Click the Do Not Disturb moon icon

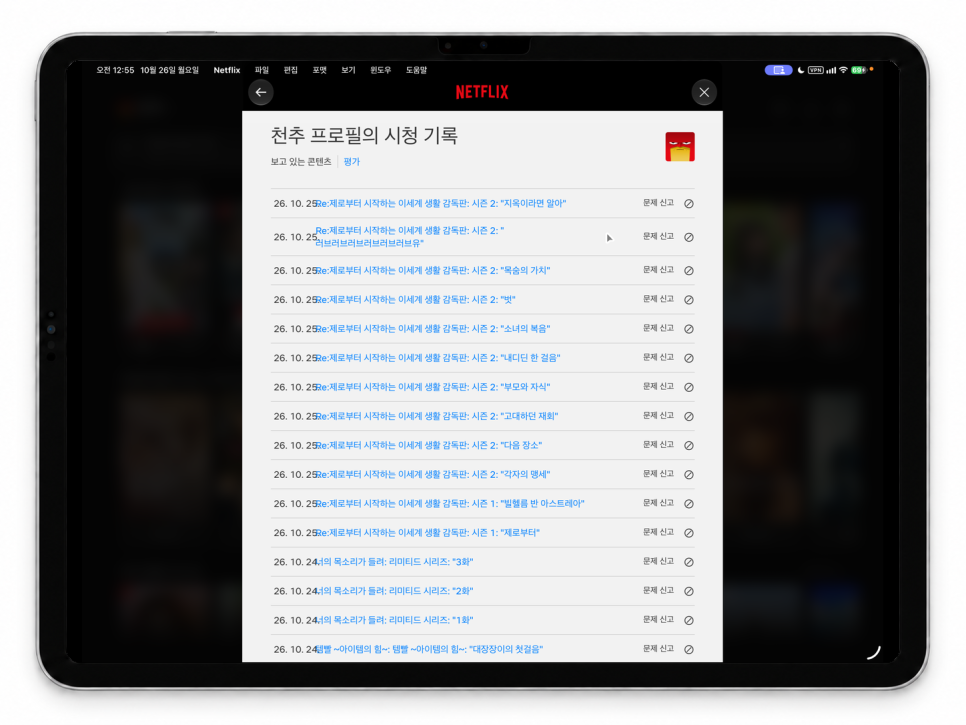click(x=800, y=70)
